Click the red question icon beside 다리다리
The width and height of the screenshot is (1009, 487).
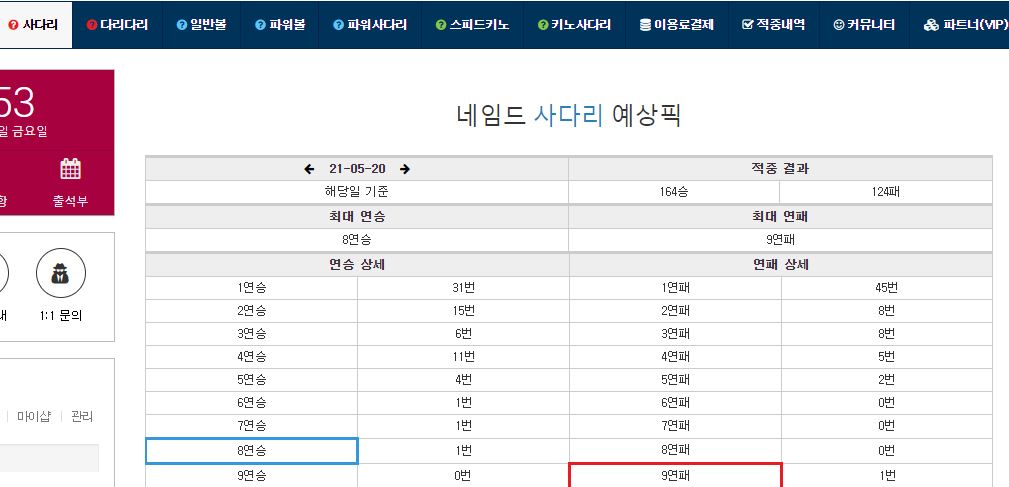pos(91,25)
